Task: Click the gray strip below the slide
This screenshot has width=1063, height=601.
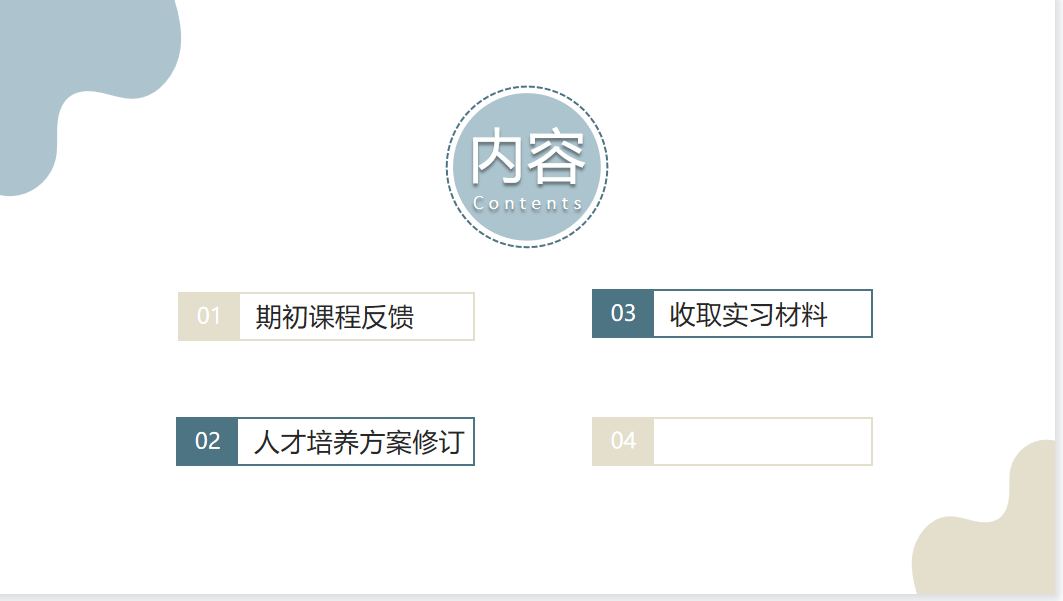Action: click(500, 597)
